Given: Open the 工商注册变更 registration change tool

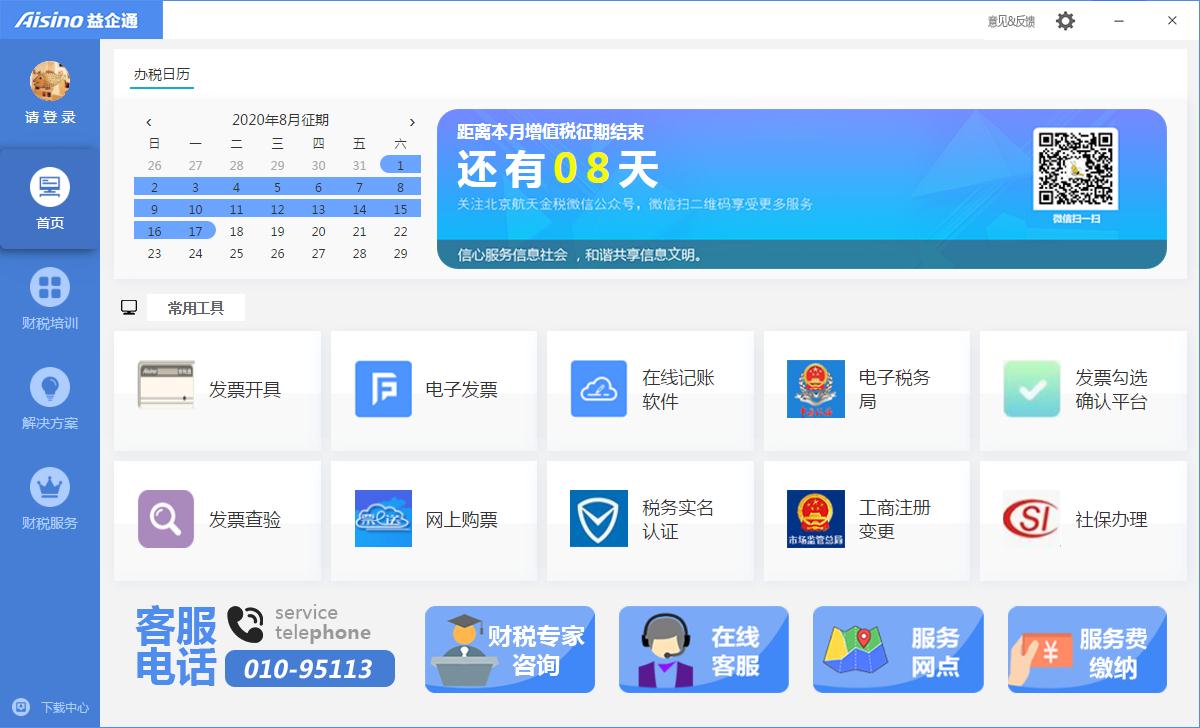Looking at the screenshot, I should click(866, 519).
